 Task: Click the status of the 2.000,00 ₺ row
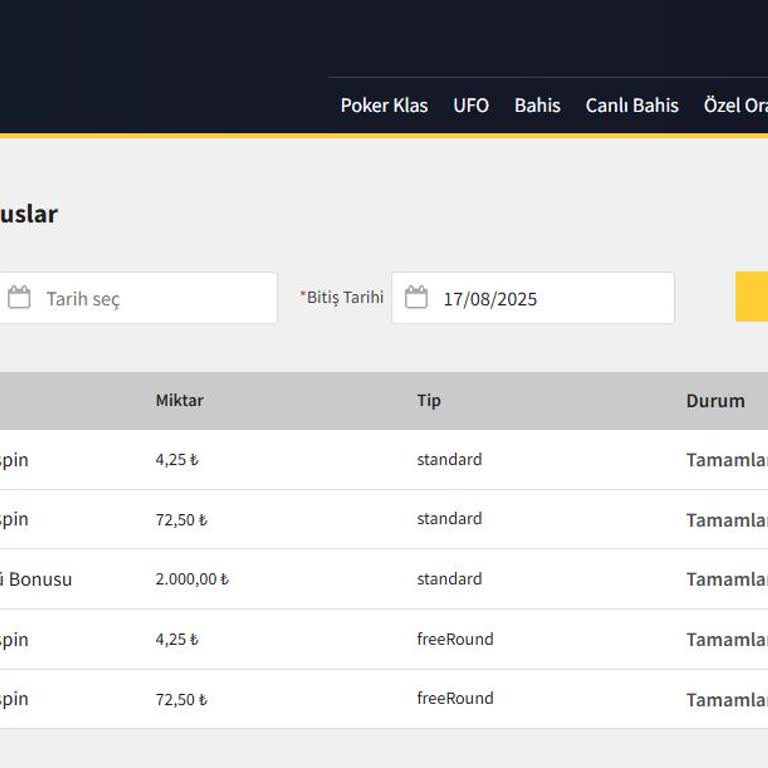click(x=726, y=579)
